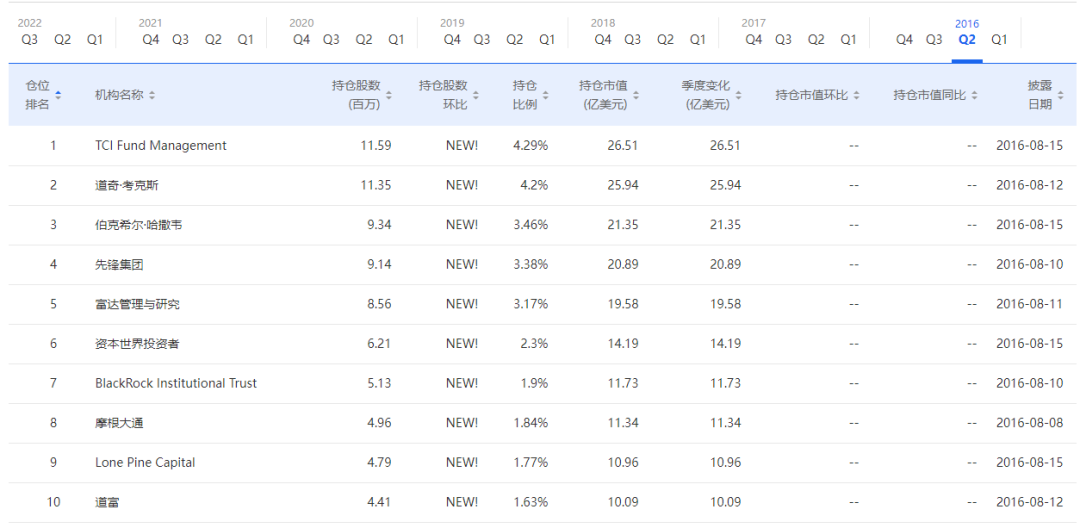The image size is (1080, 528).
Task: Sort by 持仓市值同比 arrows icon
Action: [x=974, y=95]
